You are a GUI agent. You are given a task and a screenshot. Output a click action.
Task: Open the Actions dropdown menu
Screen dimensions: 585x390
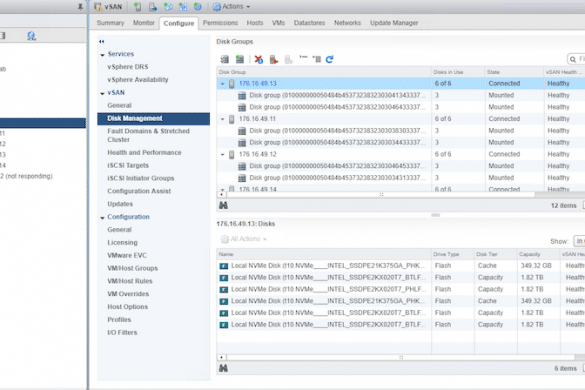(231, 6)
